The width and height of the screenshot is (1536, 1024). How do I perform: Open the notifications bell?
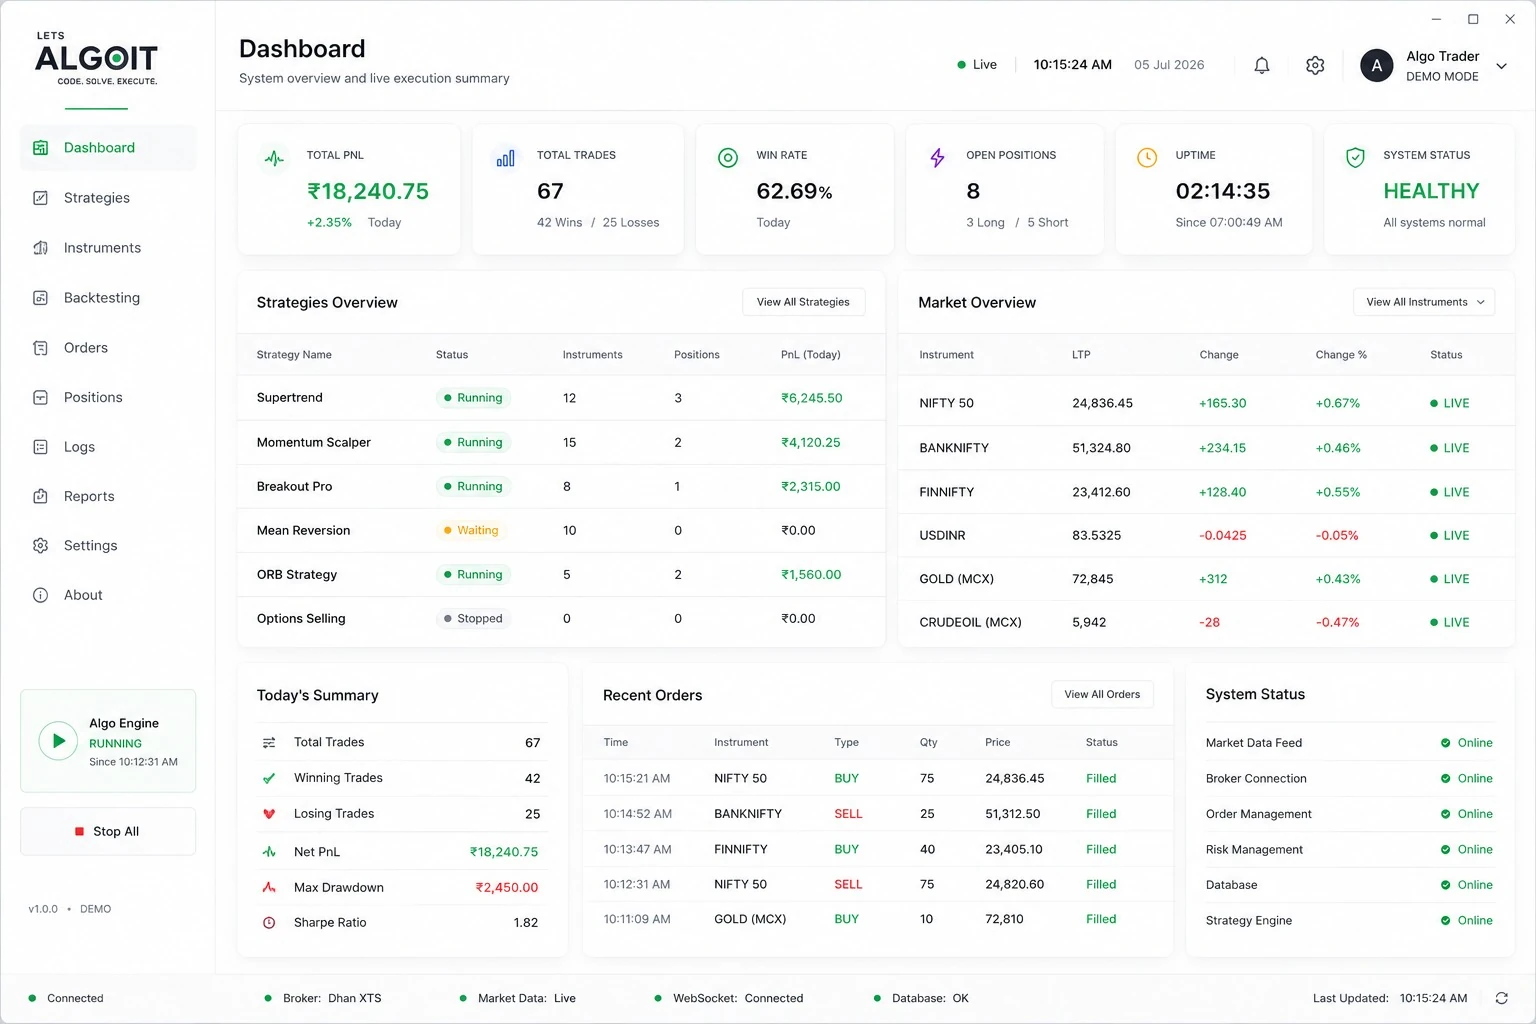point(1262,65)
